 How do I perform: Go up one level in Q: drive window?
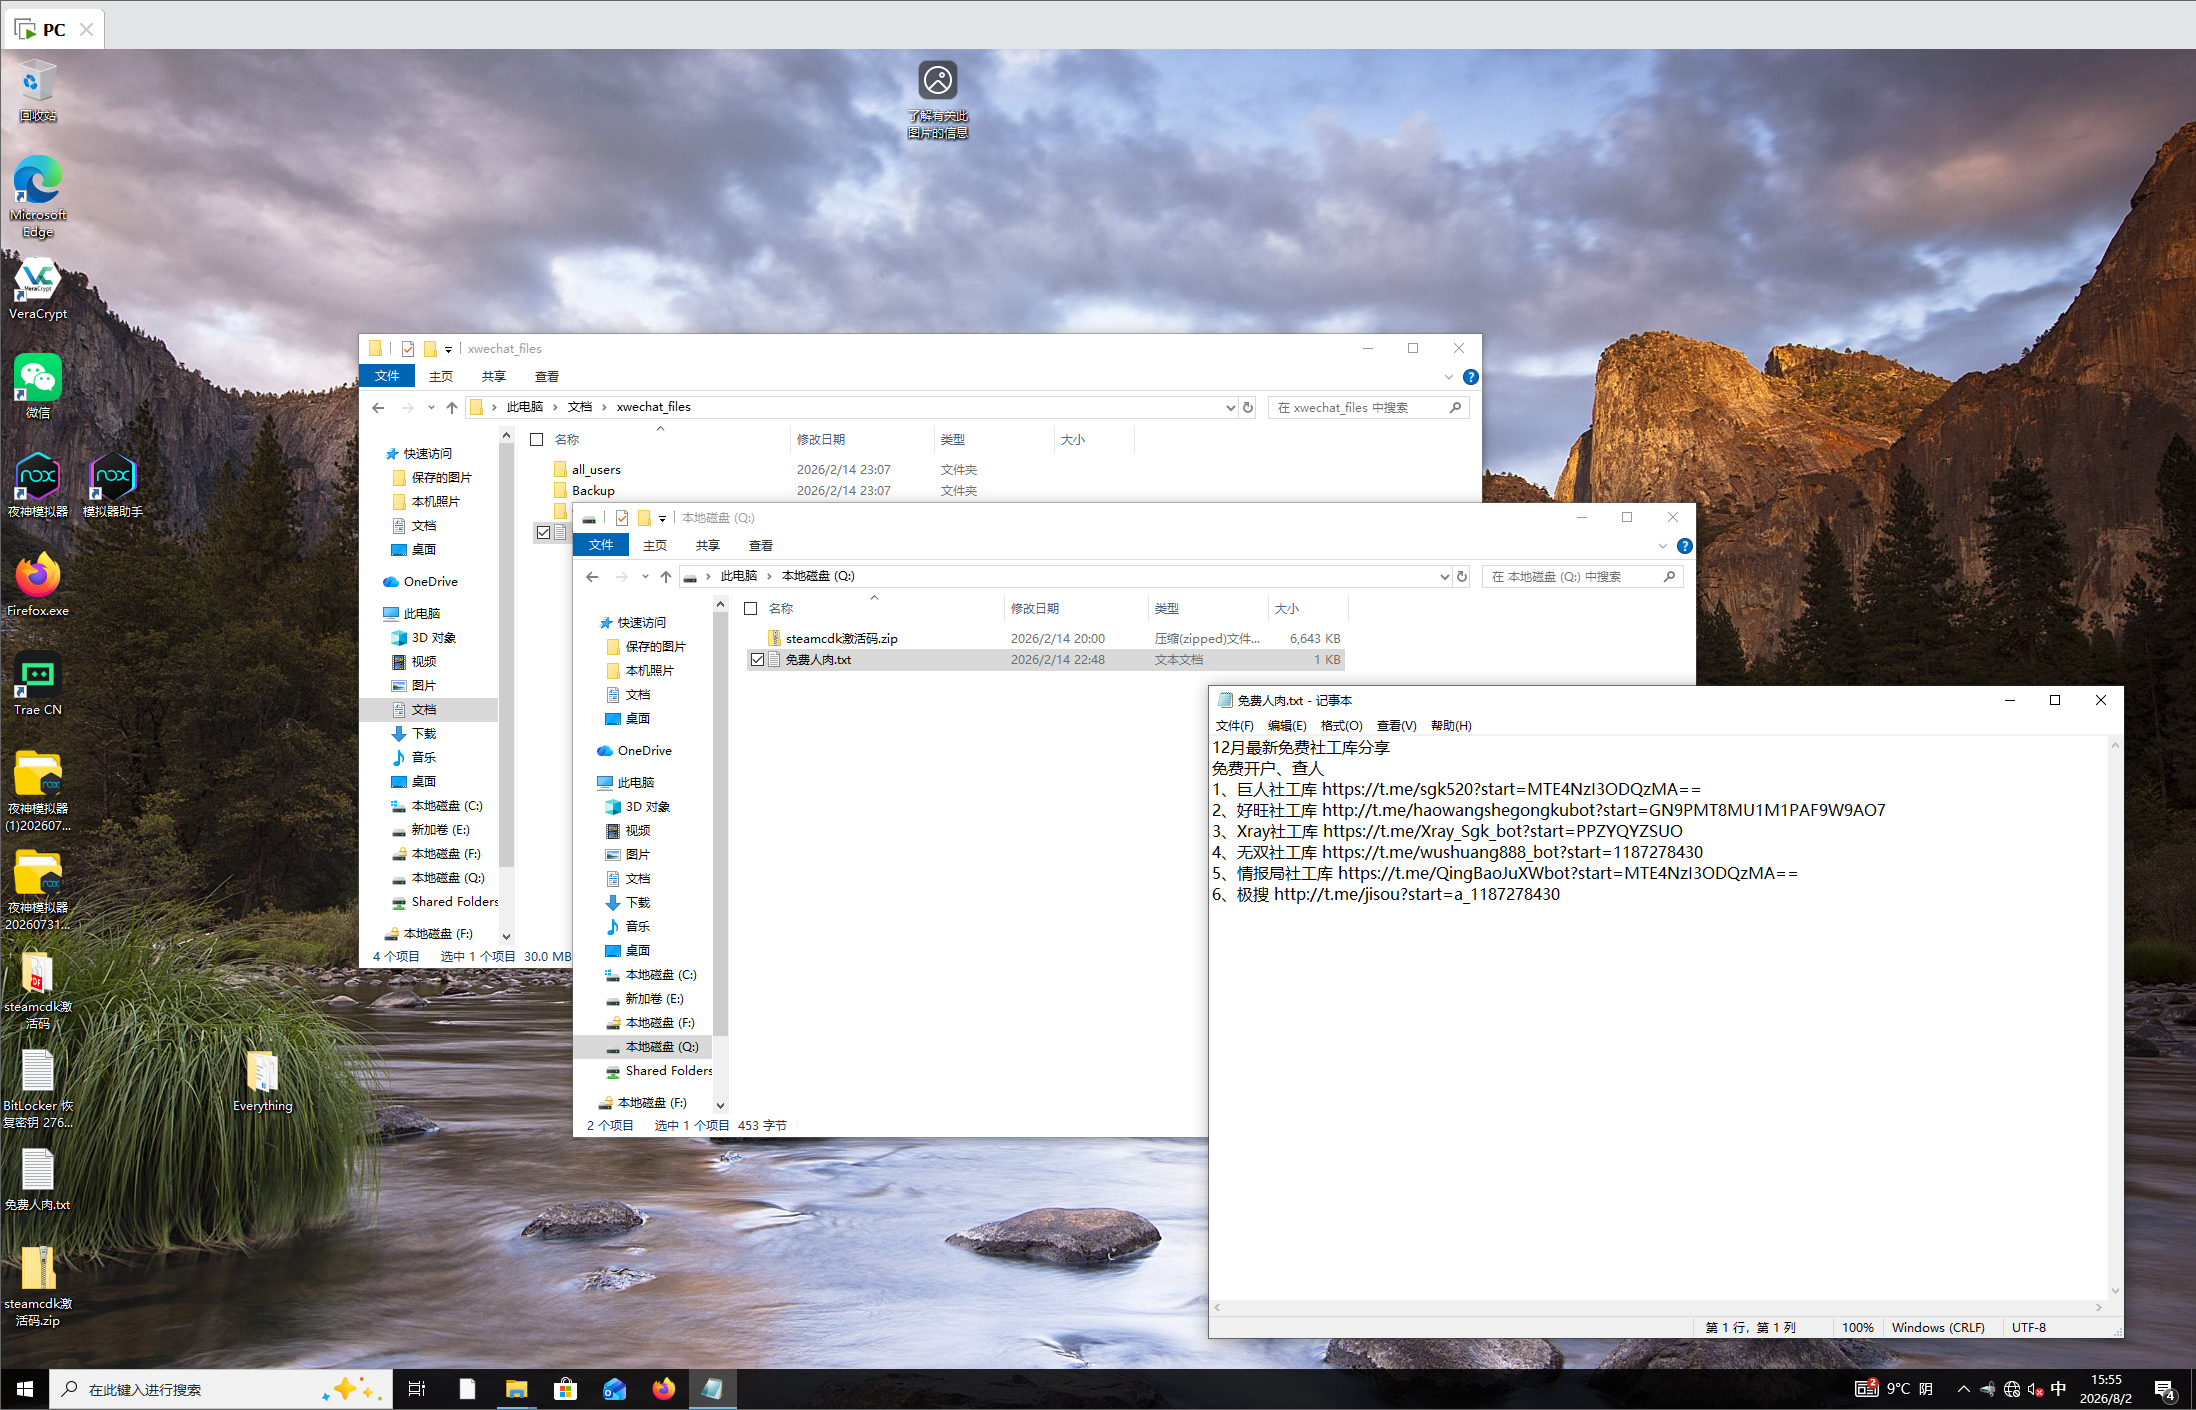[x=666, y=577]
